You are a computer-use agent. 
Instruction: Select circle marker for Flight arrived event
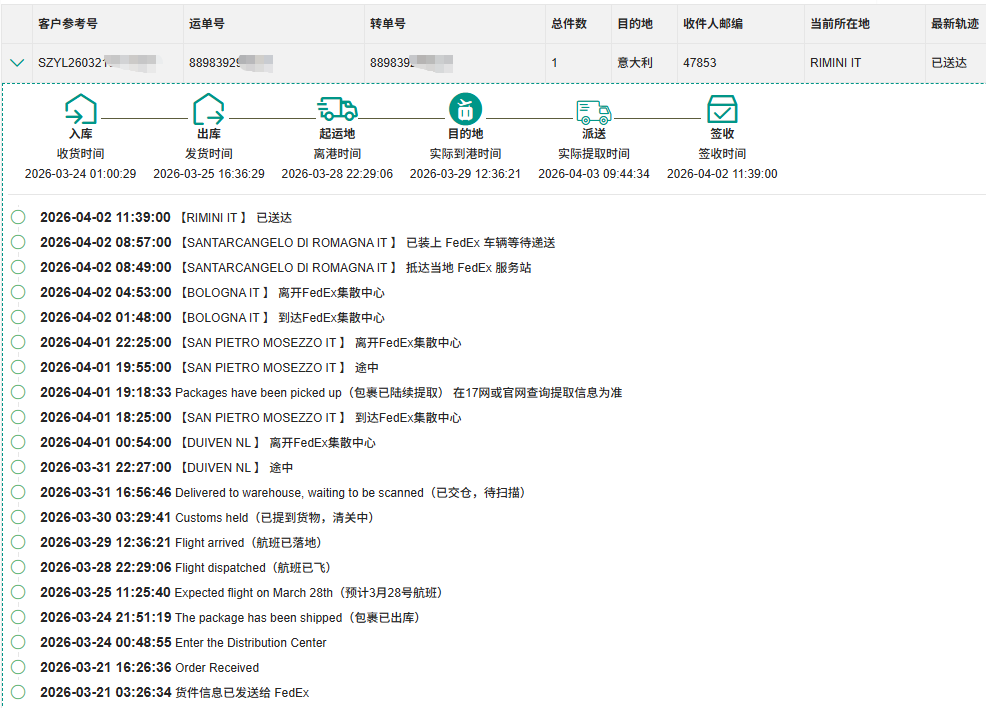pyautogui.click(x=18, y=542)
